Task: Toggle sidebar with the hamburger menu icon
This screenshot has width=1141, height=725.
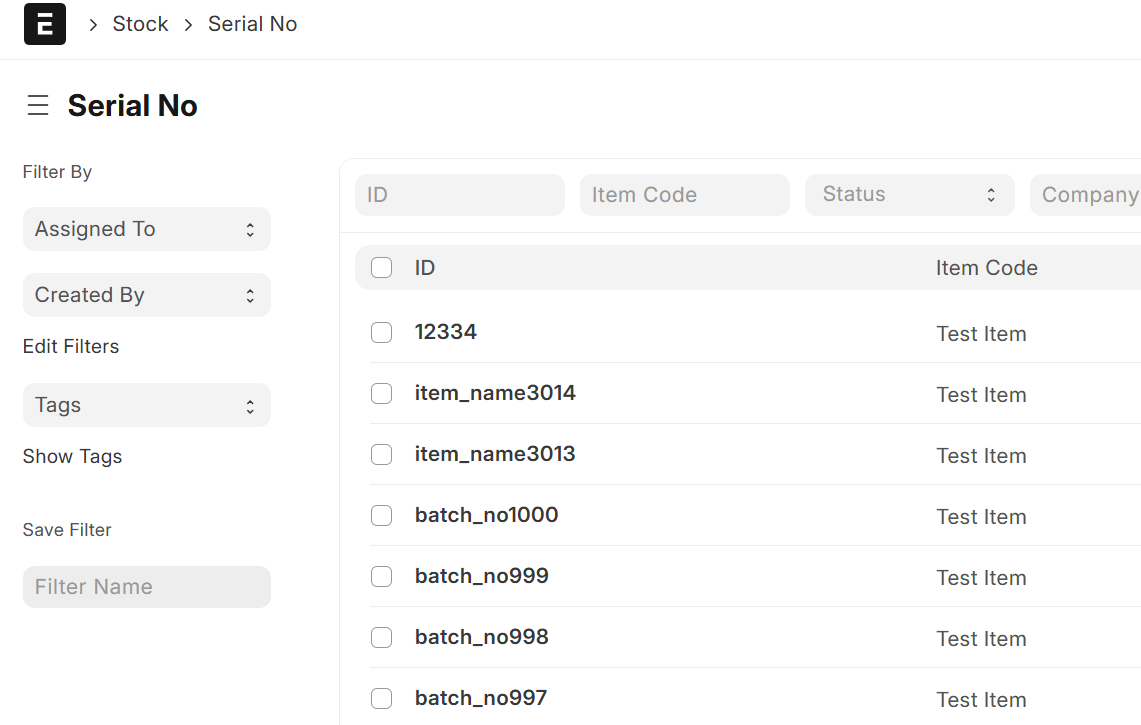Action: 38,106
